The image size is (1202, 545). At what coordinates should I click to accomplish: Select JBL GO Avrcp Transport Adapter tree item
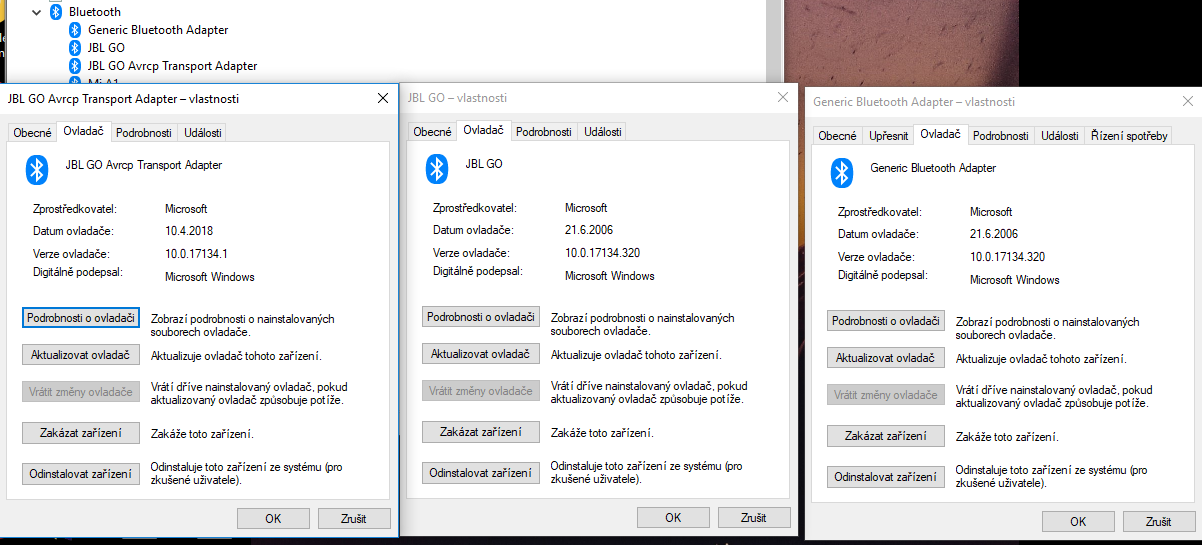pos(172,66)
